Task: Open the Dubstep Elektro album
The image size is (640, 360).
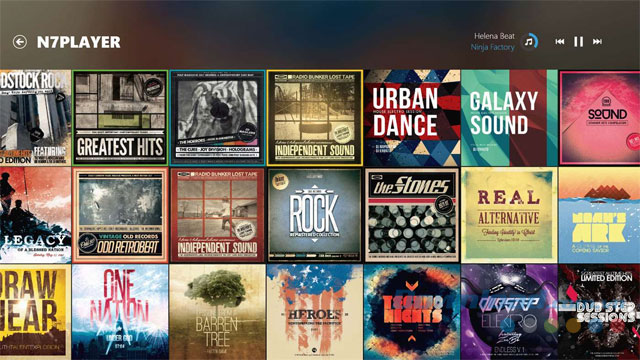Action: [509, 312]
